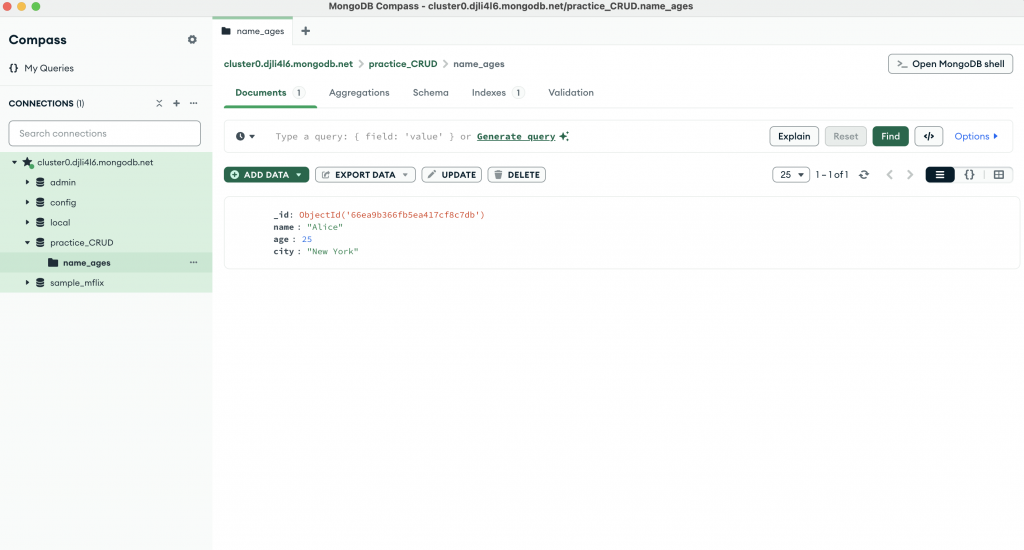The image size is (1024, 550).
Task: Click the ObjectId value in document
Action: (x=392, y=214)
